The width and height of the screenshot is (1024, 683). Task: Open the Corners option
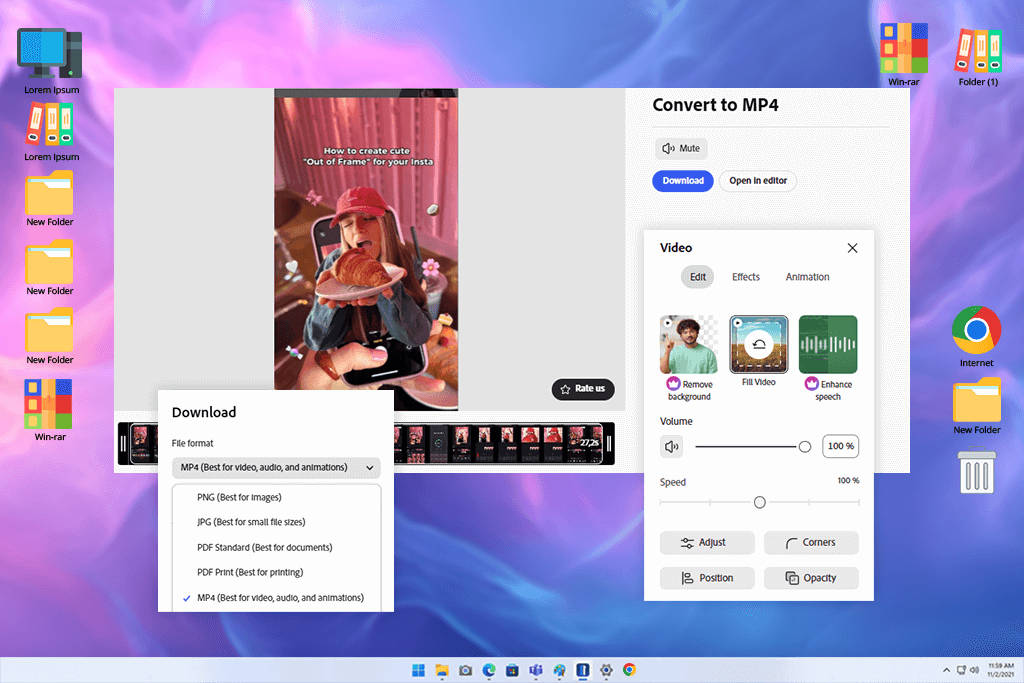(x=811, y=543)
